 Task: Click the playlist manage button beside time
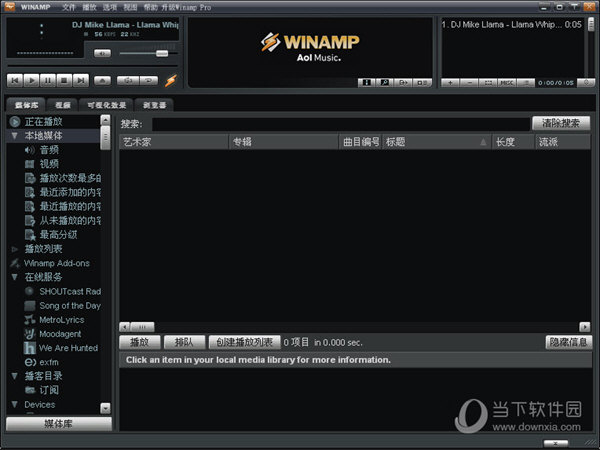(x=586, y=82)
